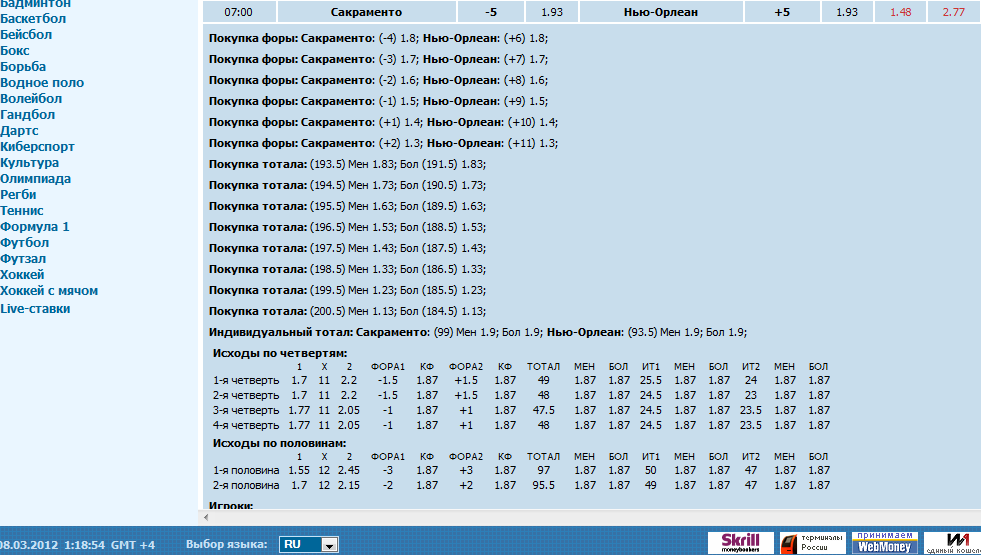
Task: Open the Регби category
Action: tap(18, 195)
